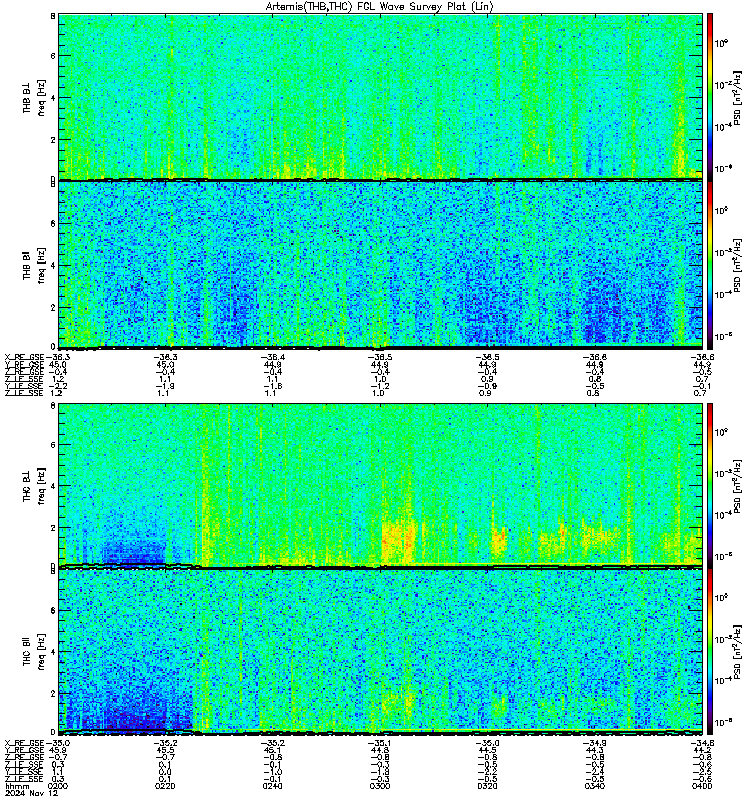Click the 0400 time label

[702, 786]
